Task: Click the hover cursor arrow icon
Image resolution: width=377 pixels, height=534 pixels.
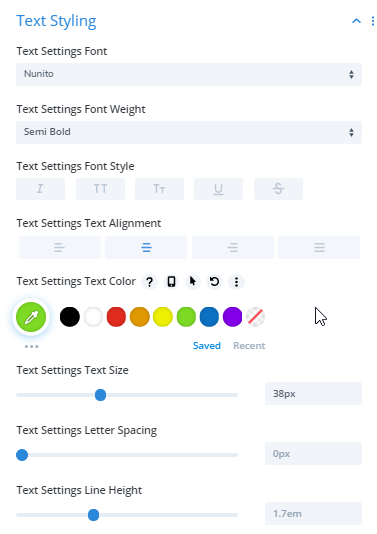Action: point(193,282)
